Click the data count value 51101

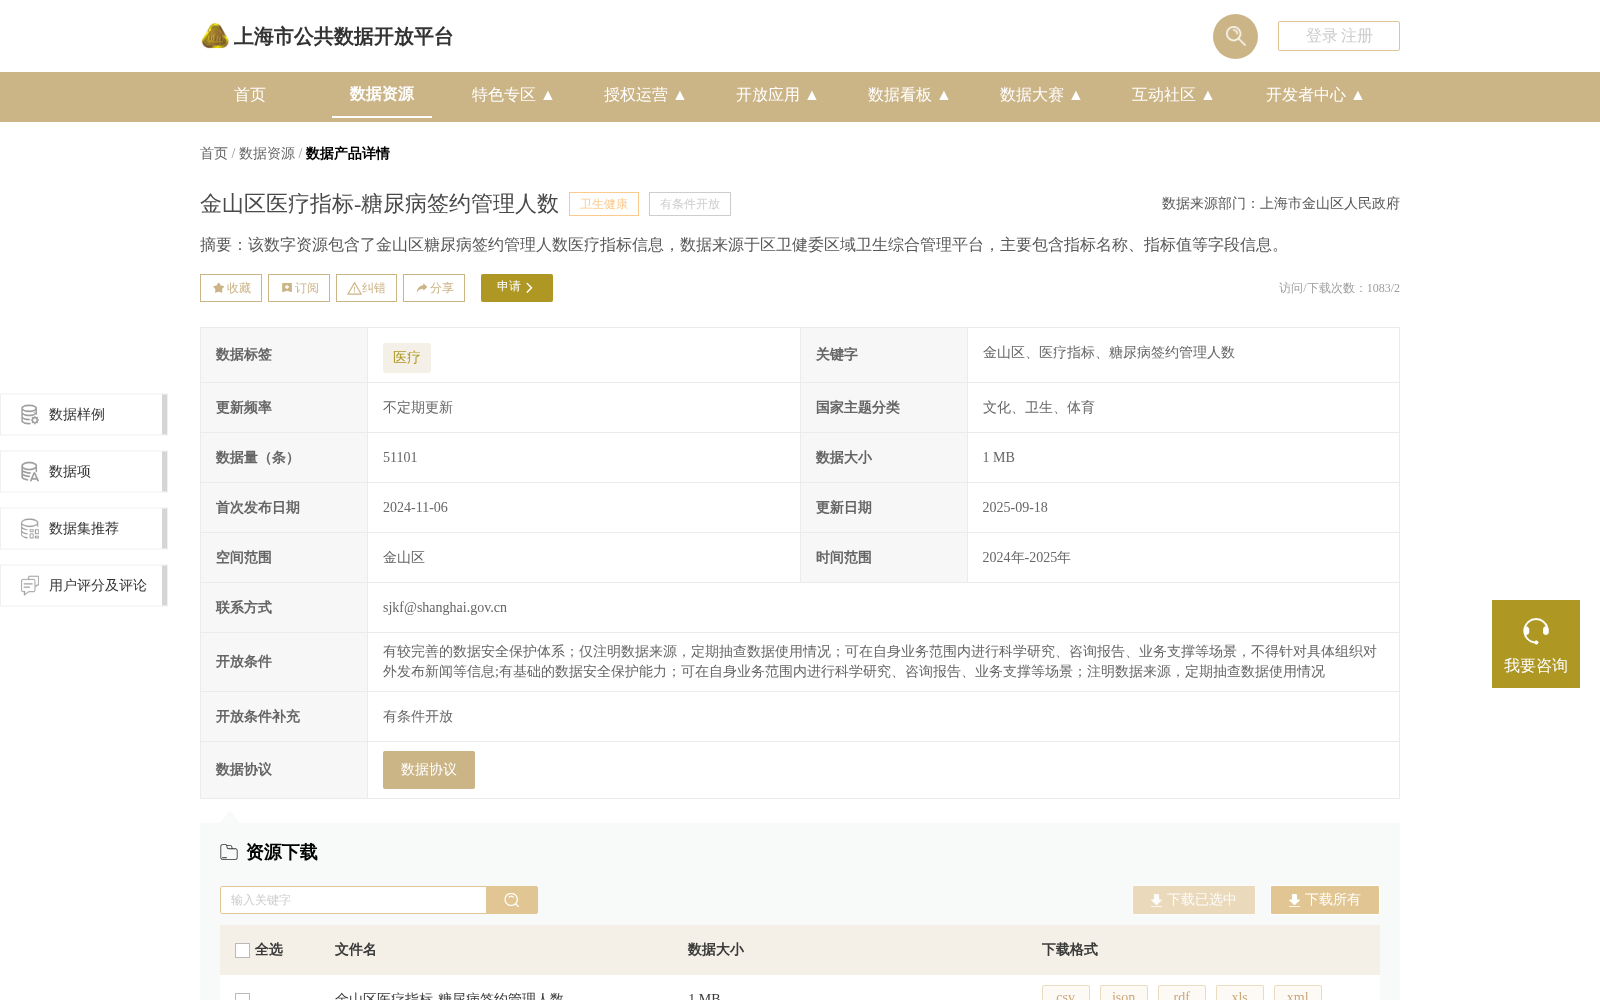(x=400, y=458)
